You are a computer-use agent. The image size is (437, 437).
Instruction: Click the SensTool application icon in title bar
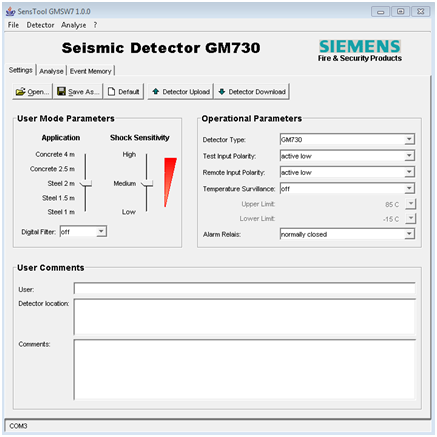11,11
